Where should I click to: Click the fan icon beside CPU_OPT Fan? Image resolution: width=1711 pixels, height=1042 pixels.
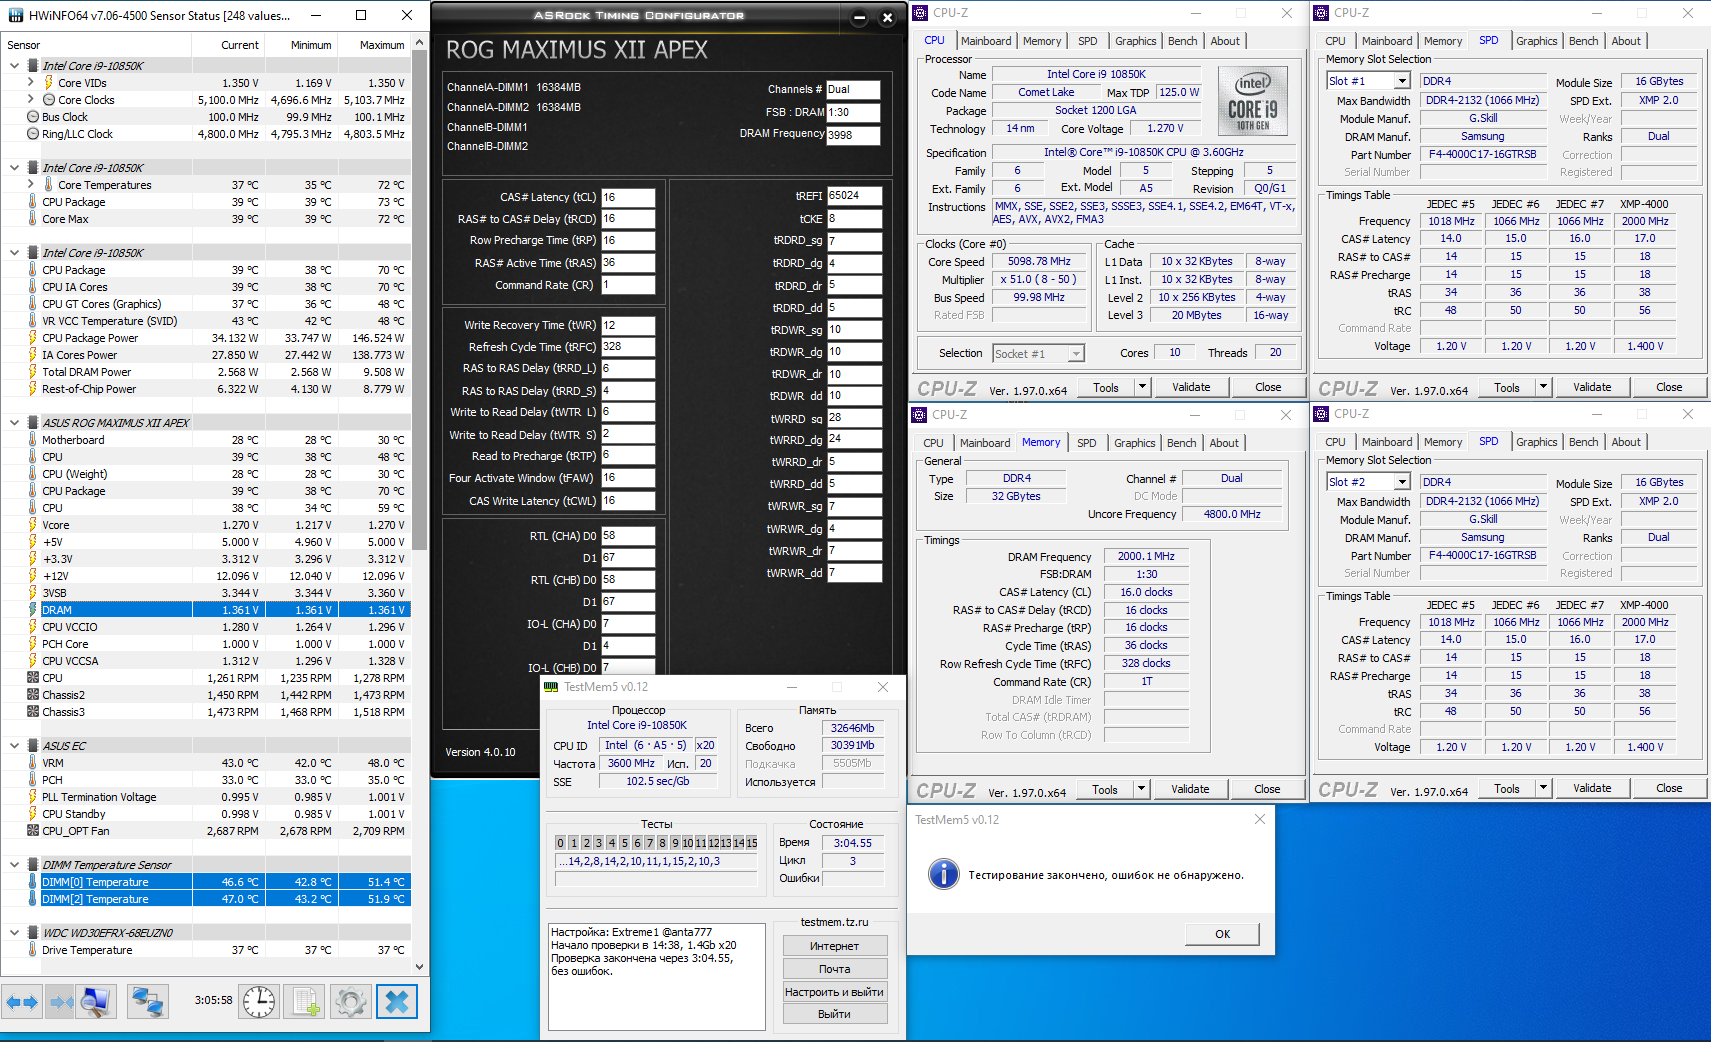[x=33, y=831]
